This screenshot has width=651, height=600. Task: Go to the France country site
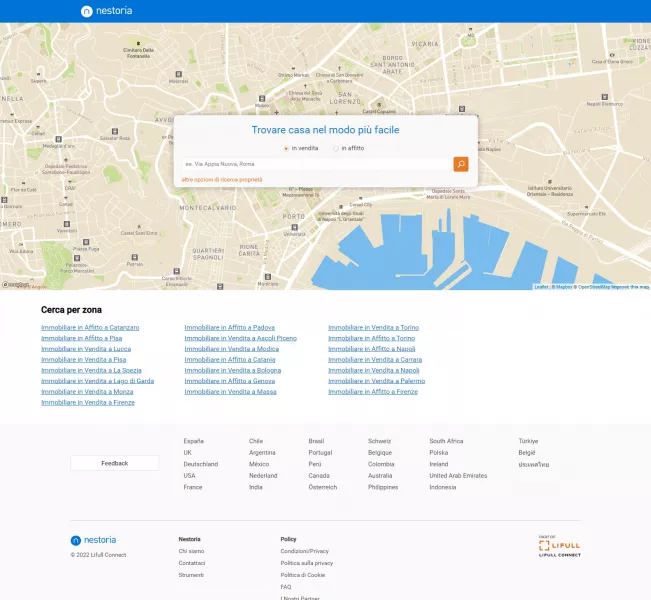click(193, 487)
